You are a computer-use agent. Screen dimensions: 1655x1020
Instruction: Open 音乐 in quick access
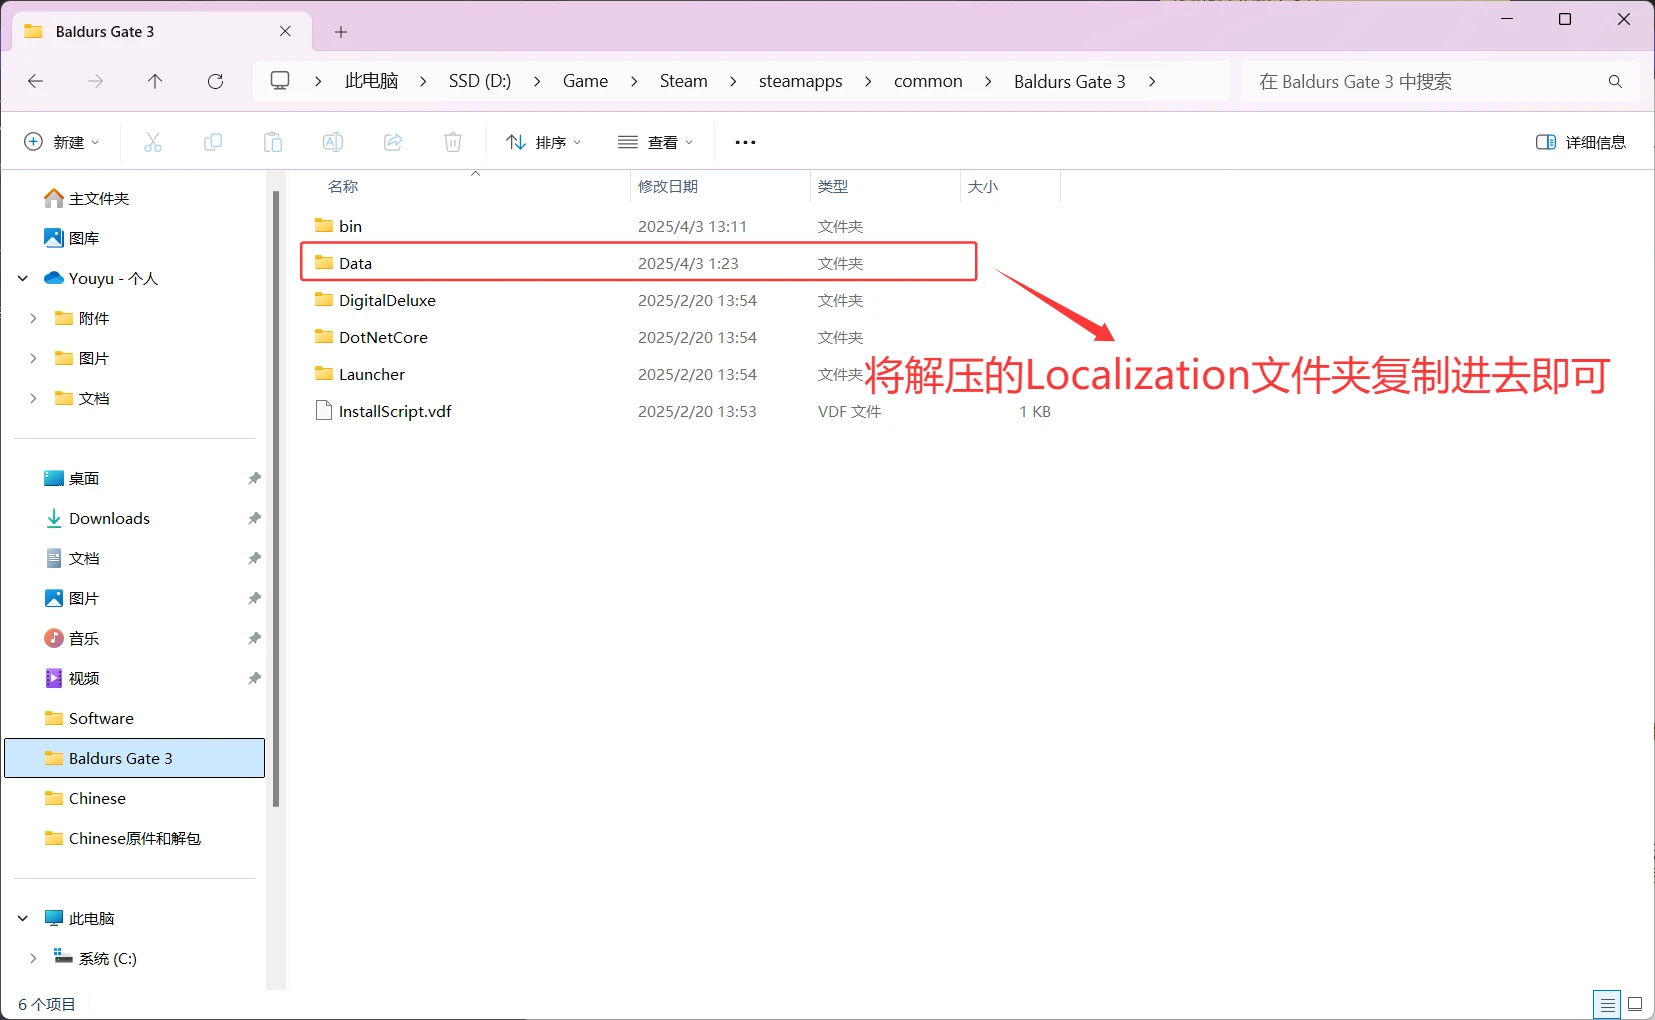click(x=72, y=638)
